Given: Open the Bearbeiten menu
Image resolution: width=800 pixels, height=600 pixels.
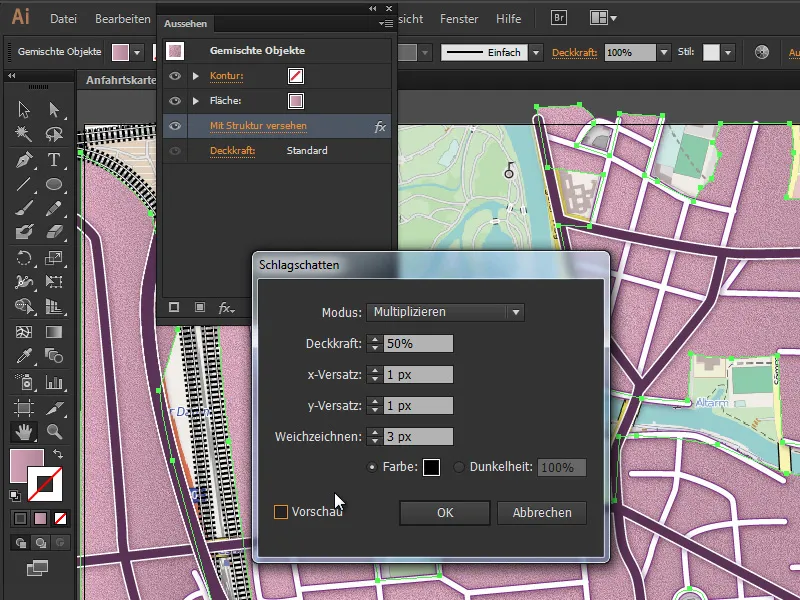Looking at the screenshot, I should point(122,19).
